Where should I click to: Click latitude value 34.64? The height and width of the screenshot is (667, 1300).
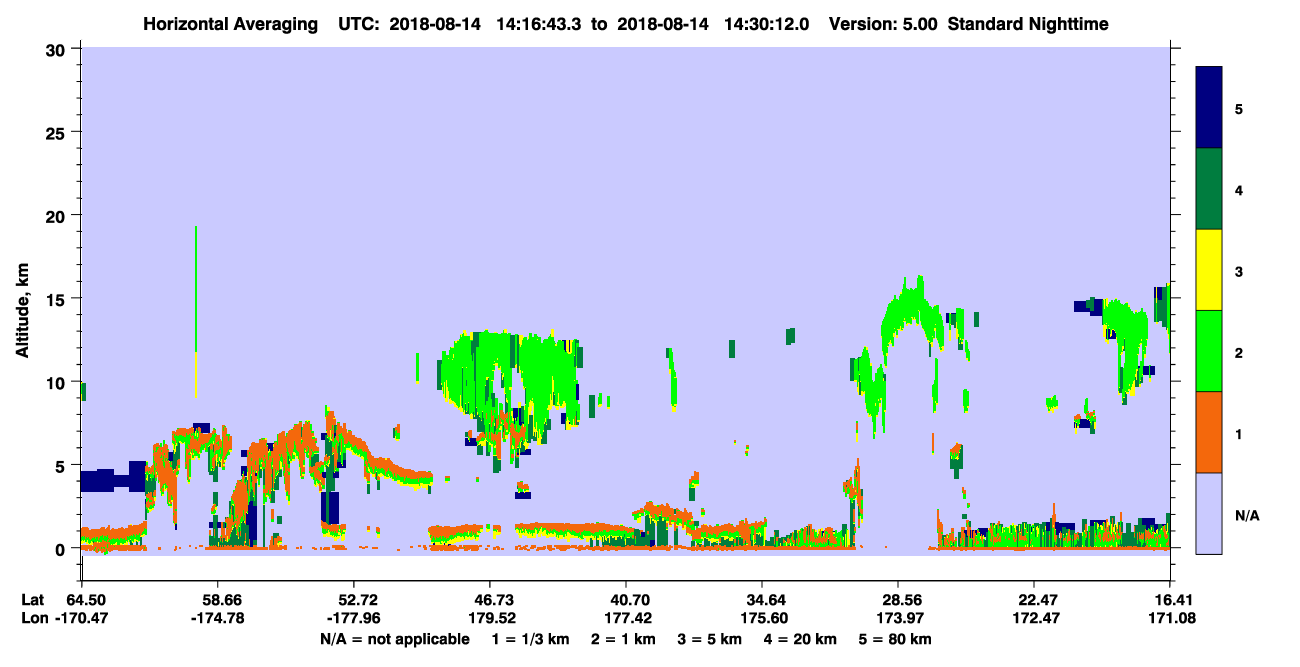click(762, 600)
